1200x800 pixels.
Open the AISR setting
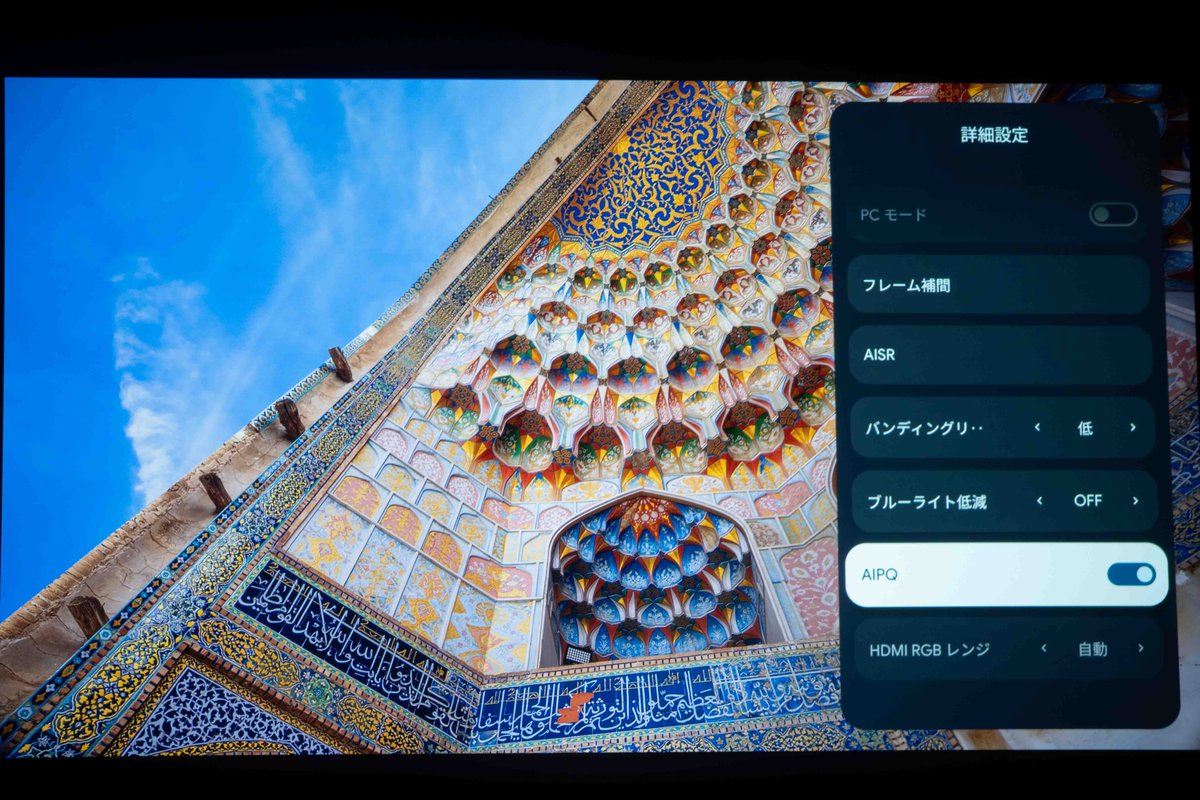pyautogui.click(x=999, y=355)
